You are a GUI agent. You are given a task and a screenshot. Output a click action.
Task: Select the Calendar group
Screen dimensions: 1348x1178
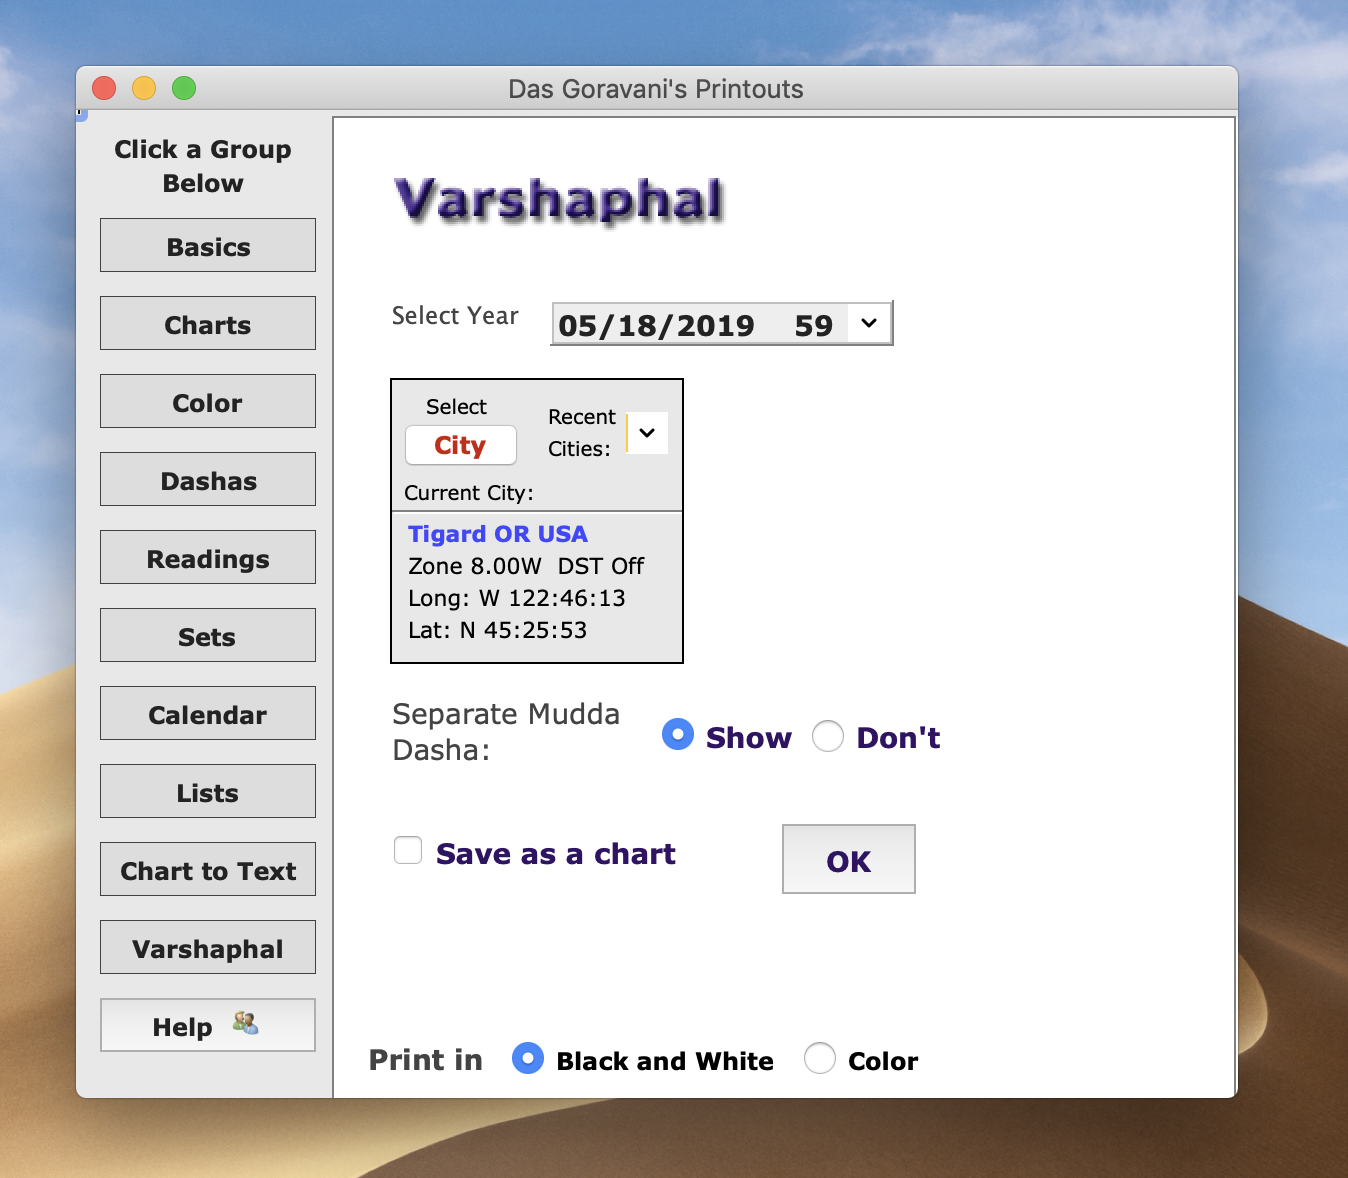[x=207, y=714]
